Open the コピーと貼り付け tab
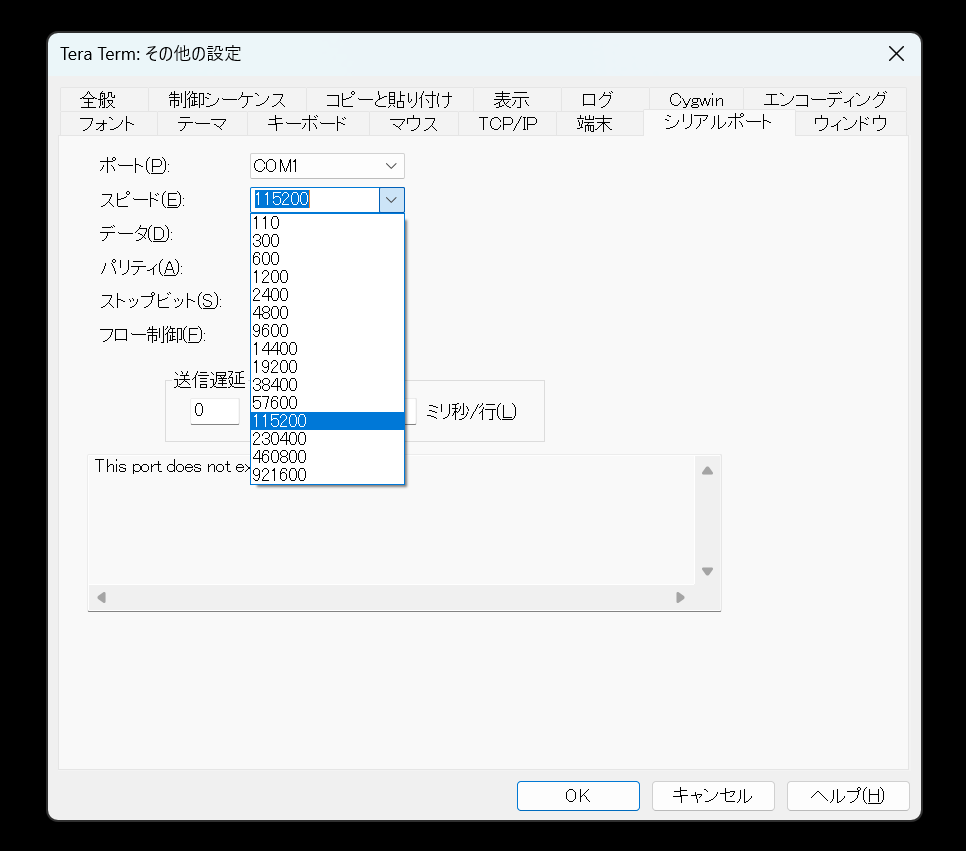 (x=389, y=100)
